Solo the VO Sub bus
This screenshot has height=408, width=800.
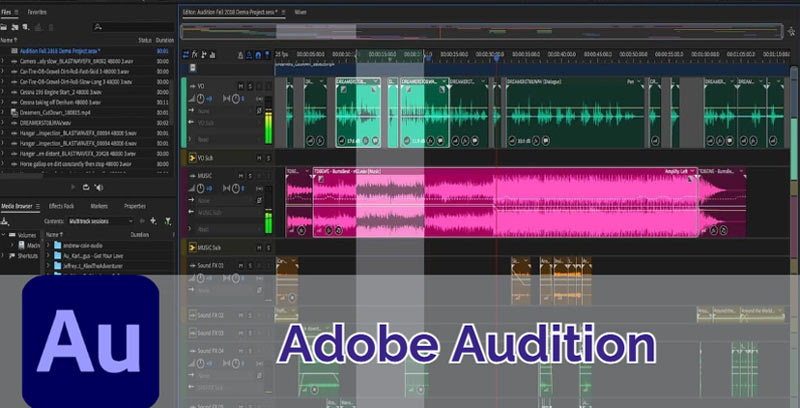[268, 158]
